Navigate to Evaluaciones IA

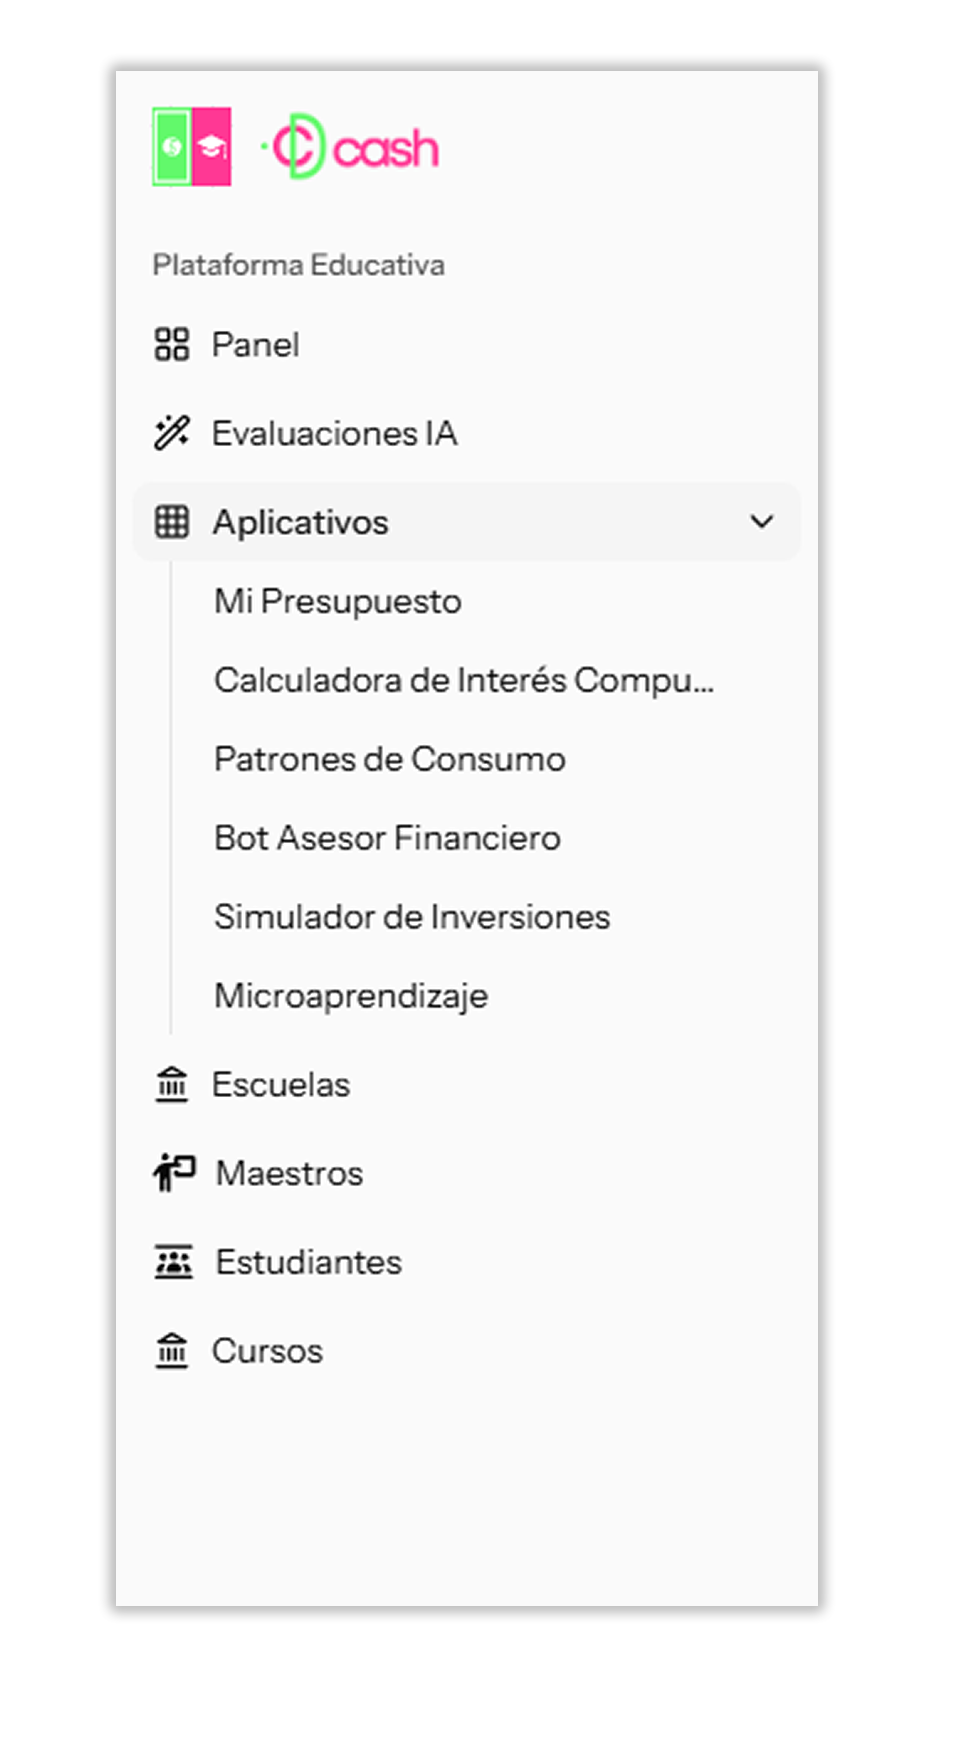click(335, 433)
